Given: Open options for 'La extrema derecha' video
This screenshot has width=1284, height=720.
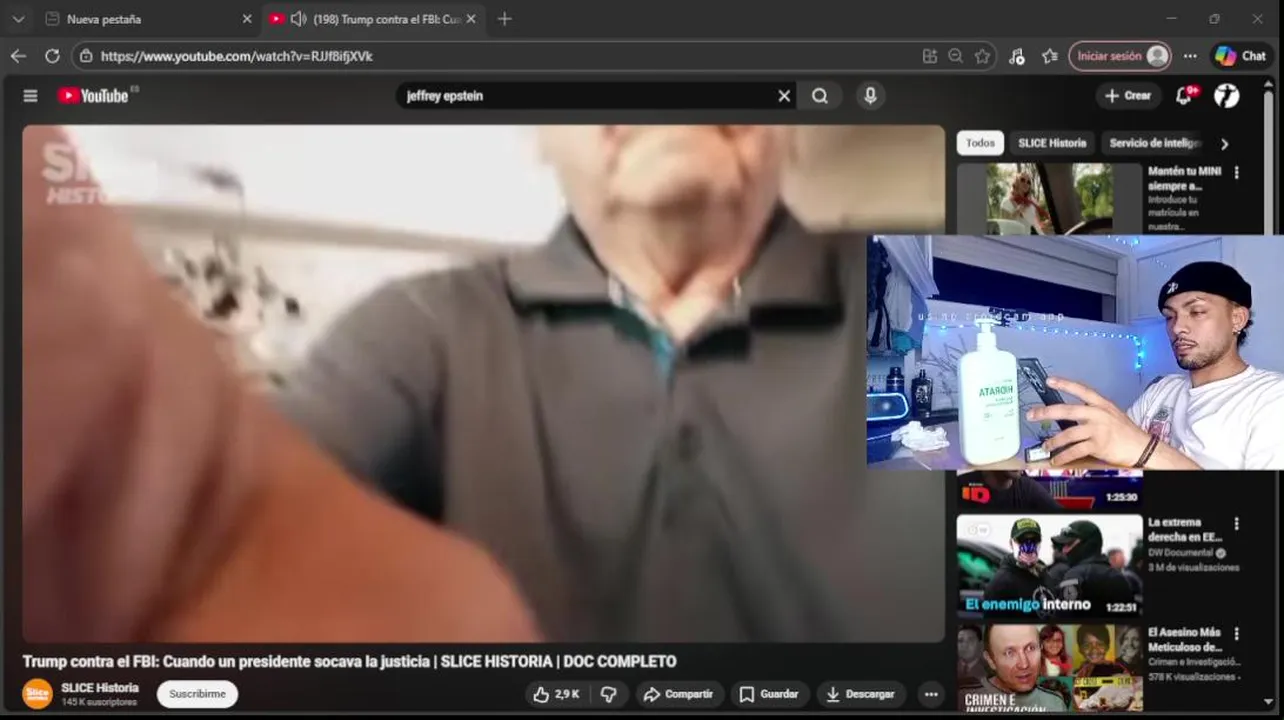Looking at the screenshot, I should (x=1237, y=523).
